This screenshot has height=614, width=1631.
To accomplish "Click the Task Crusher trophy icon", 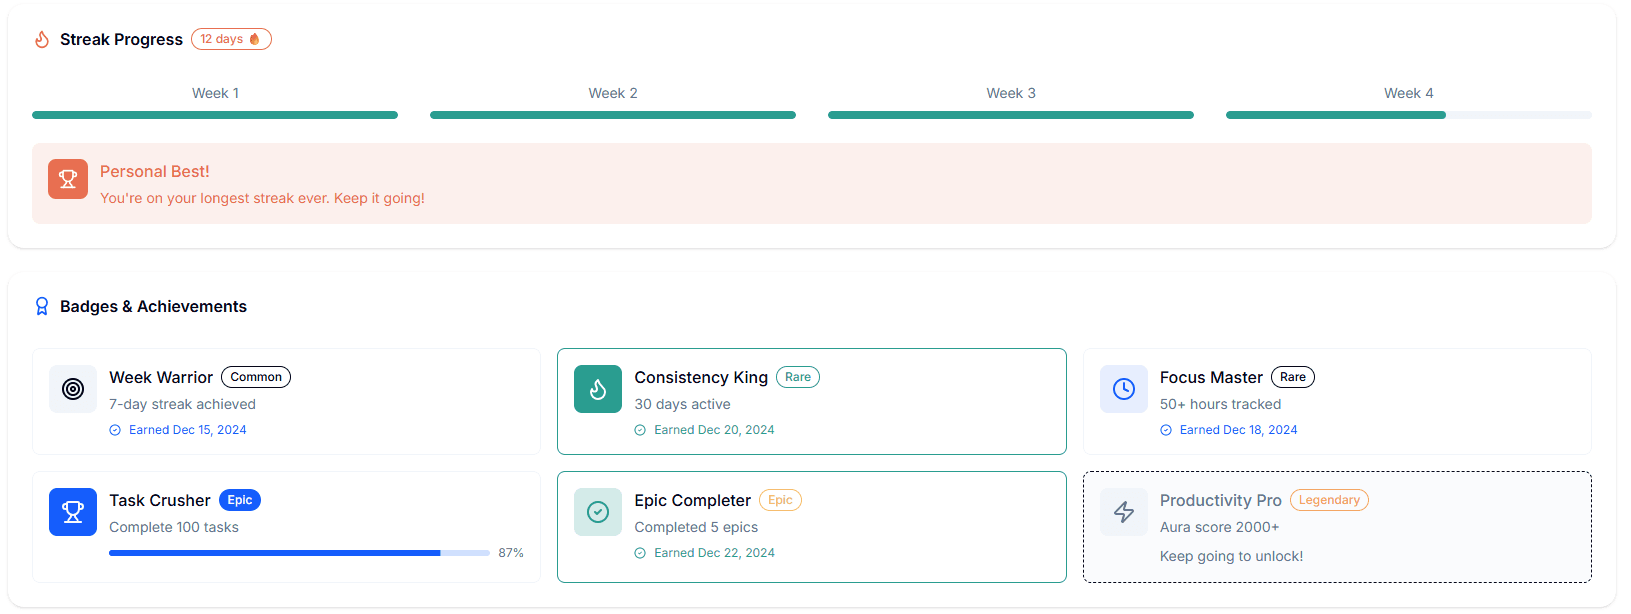I will click(73, 512).
